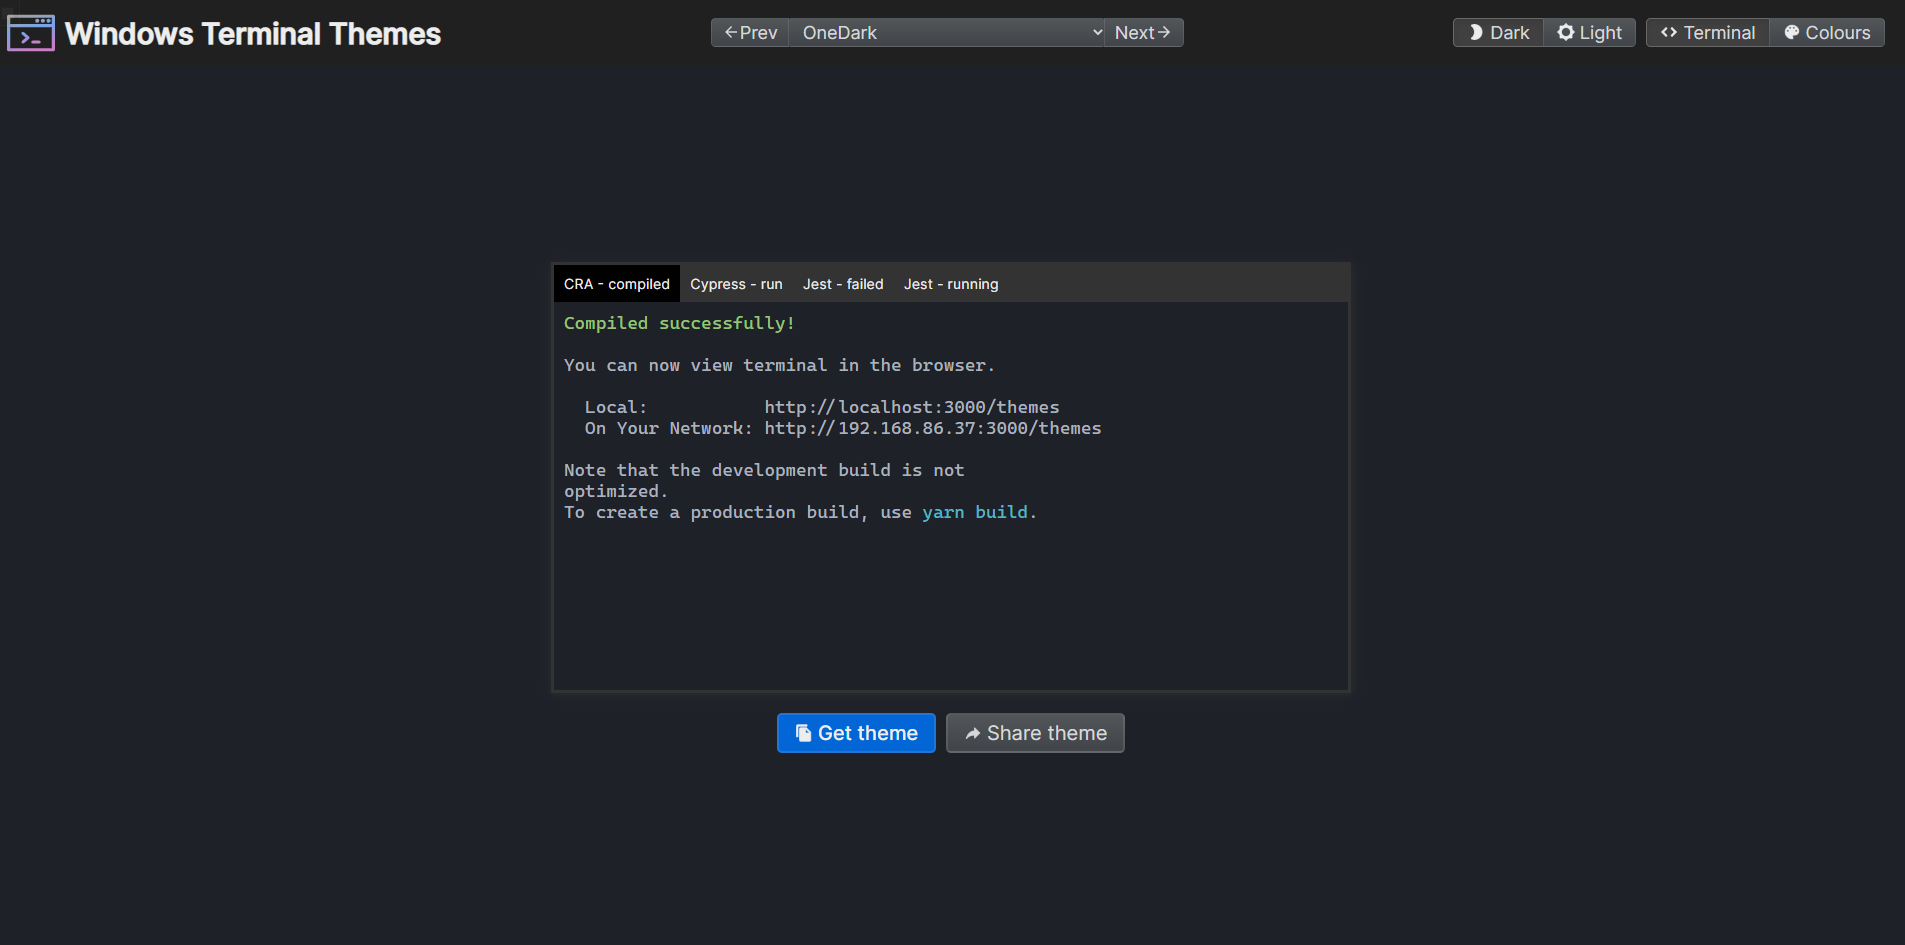1905x945 pixels.
Task: Click the localhost:3000/themes URL in terminal
Action: 911,407
